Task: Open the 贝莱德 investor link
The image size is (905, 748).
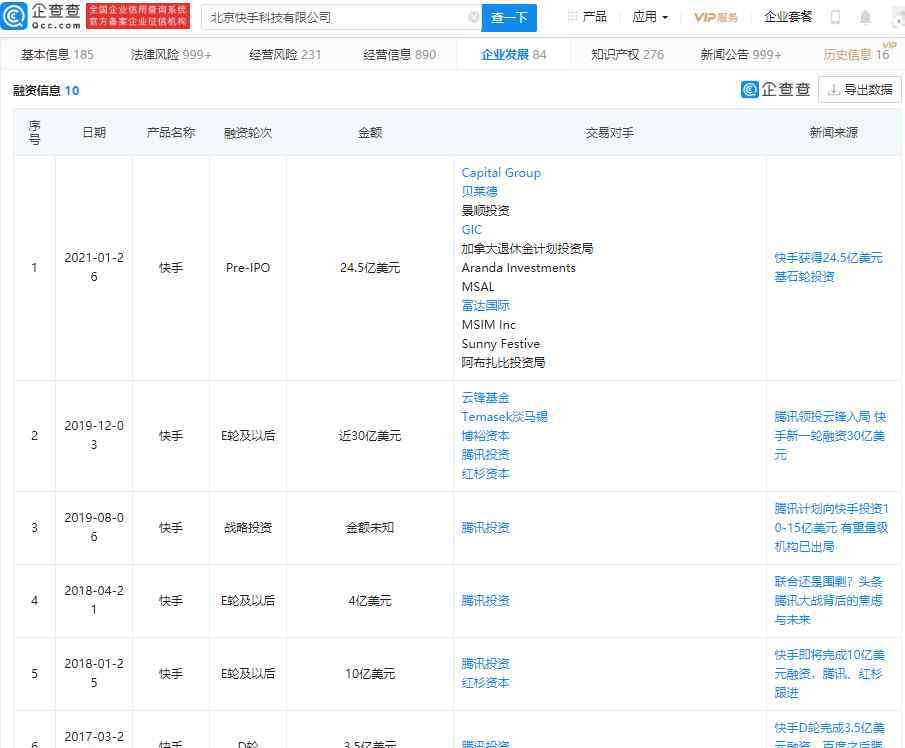Action: [x=480, y=191]
